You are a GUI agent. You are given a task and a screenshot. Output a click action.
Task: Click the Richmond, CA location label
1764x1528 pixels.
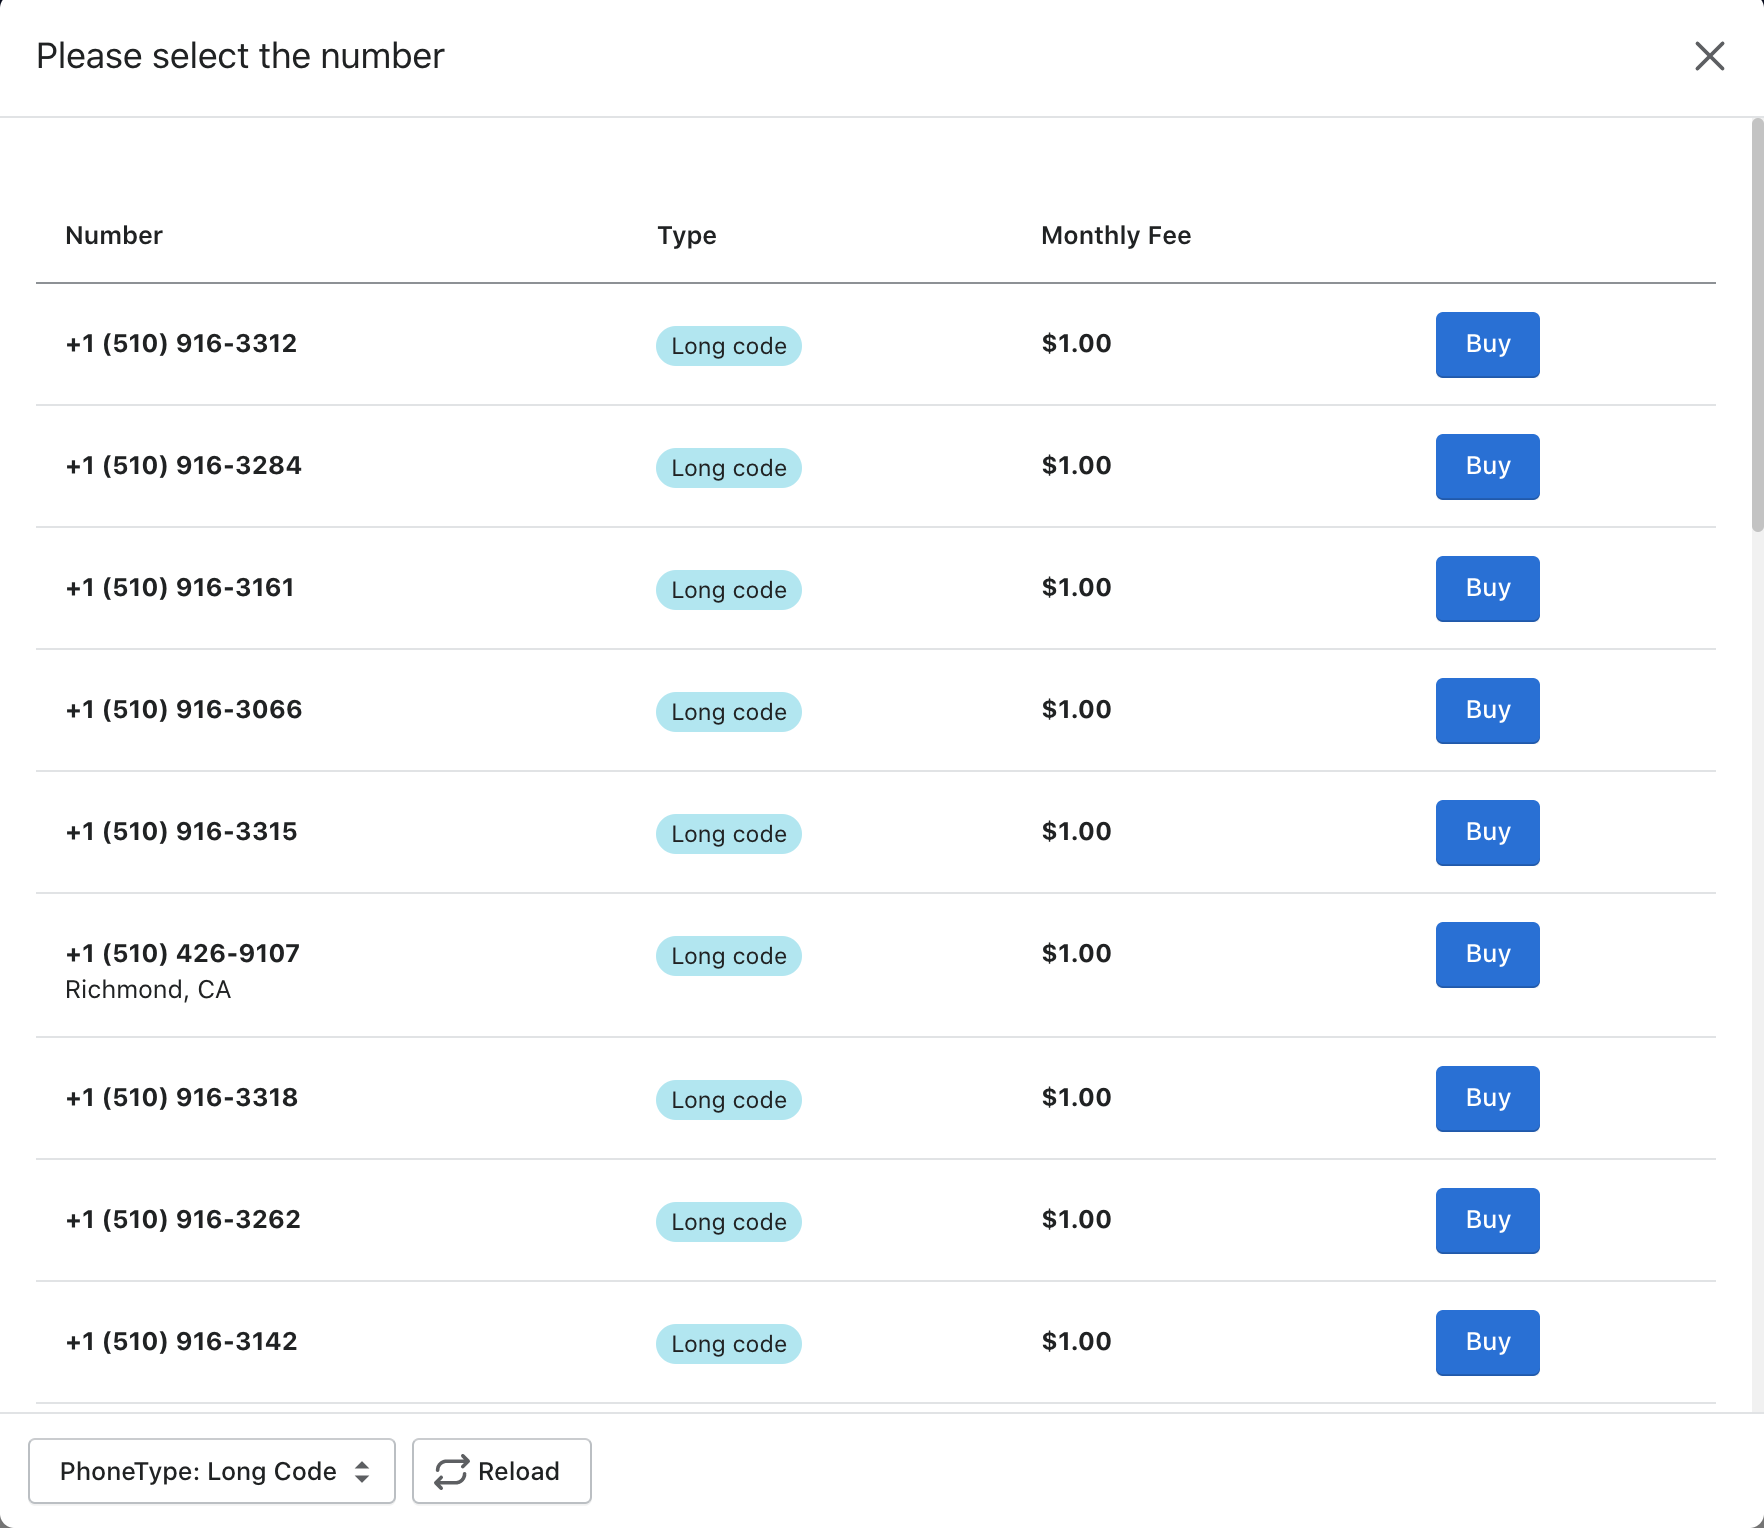[148, 990]
